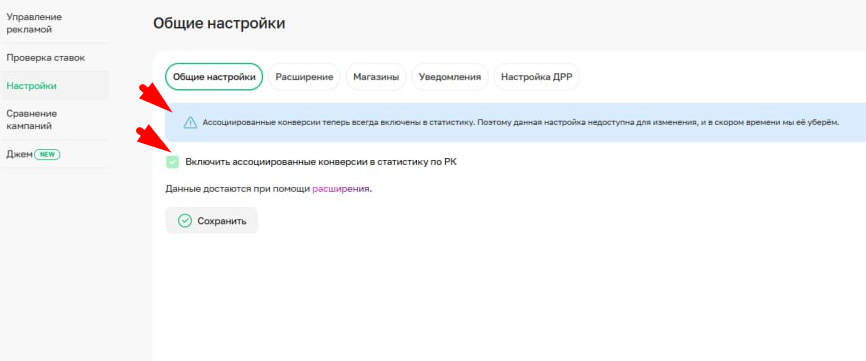Select the Уведомления tab
This screenshot has width=866, height=361.
point(450,77)
